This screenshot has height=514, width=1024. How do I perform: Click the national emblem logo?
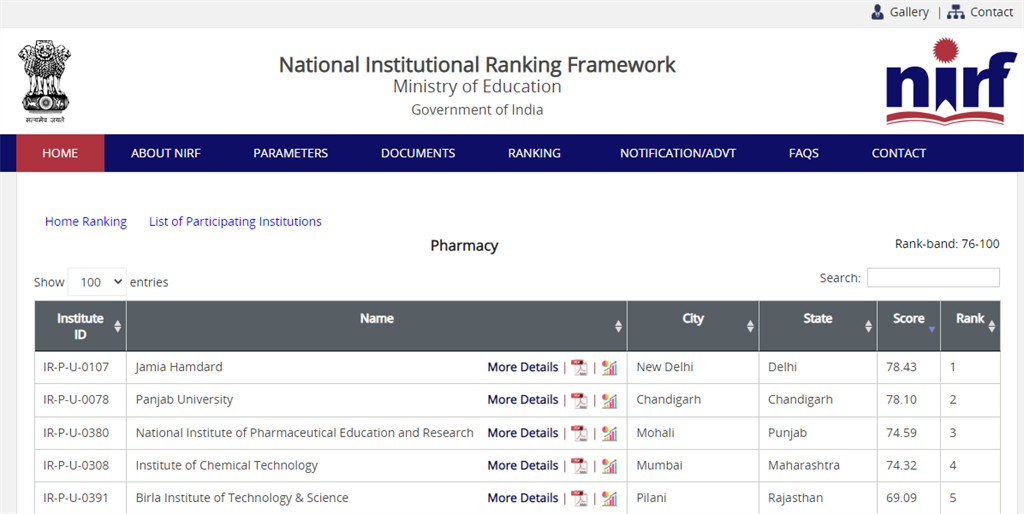pos(44,81)
